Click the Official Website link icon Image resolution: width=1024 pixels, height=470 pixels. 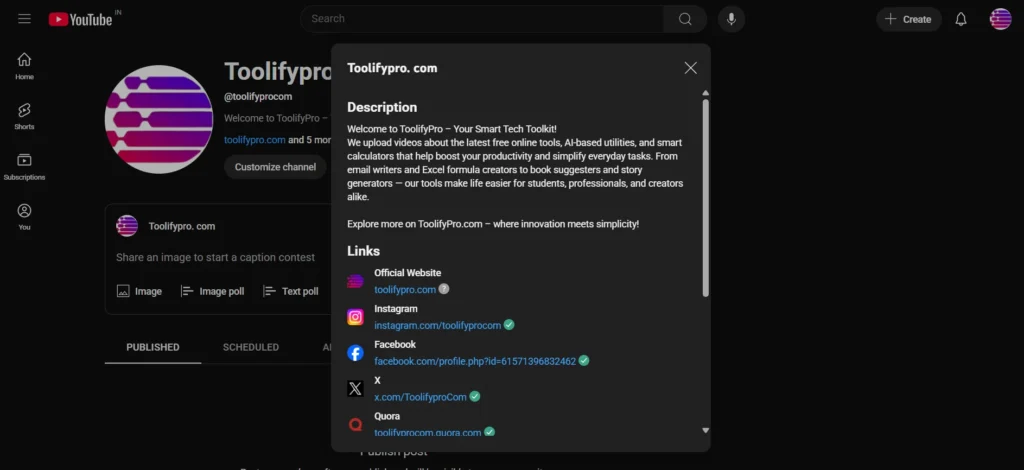coord(355,281)
